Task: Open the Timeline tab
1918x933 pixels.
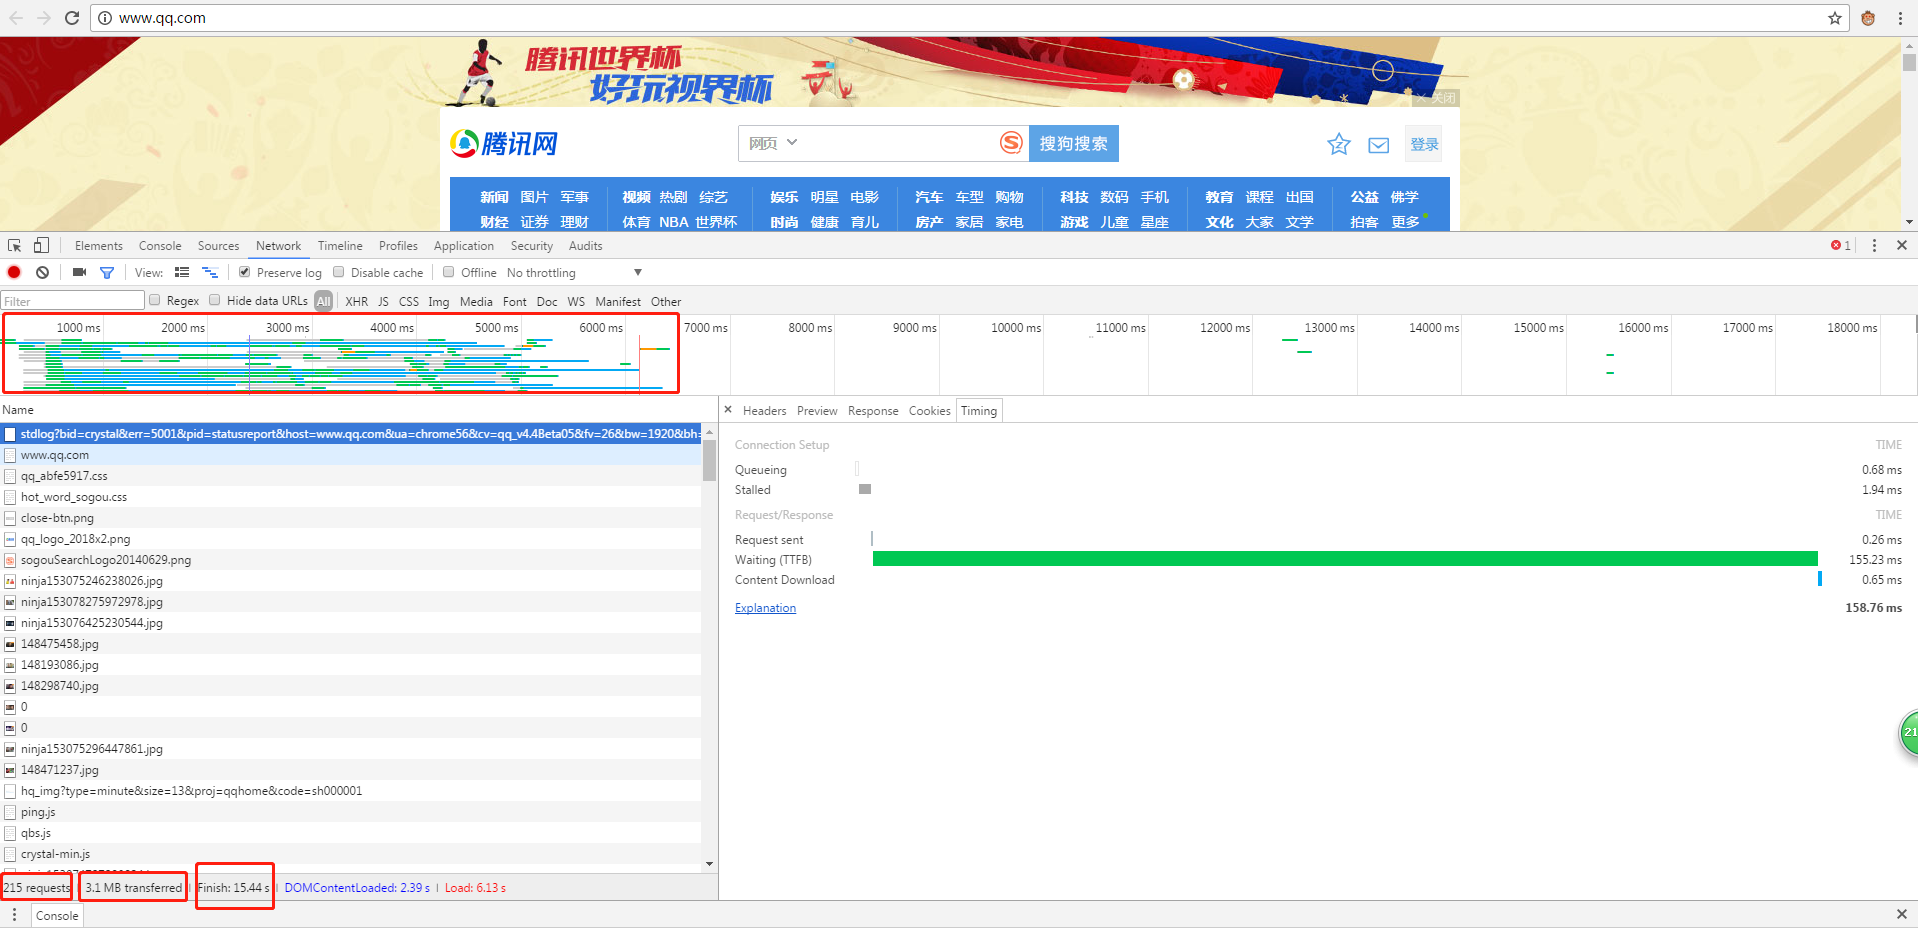Action: [x=340, y=245]
